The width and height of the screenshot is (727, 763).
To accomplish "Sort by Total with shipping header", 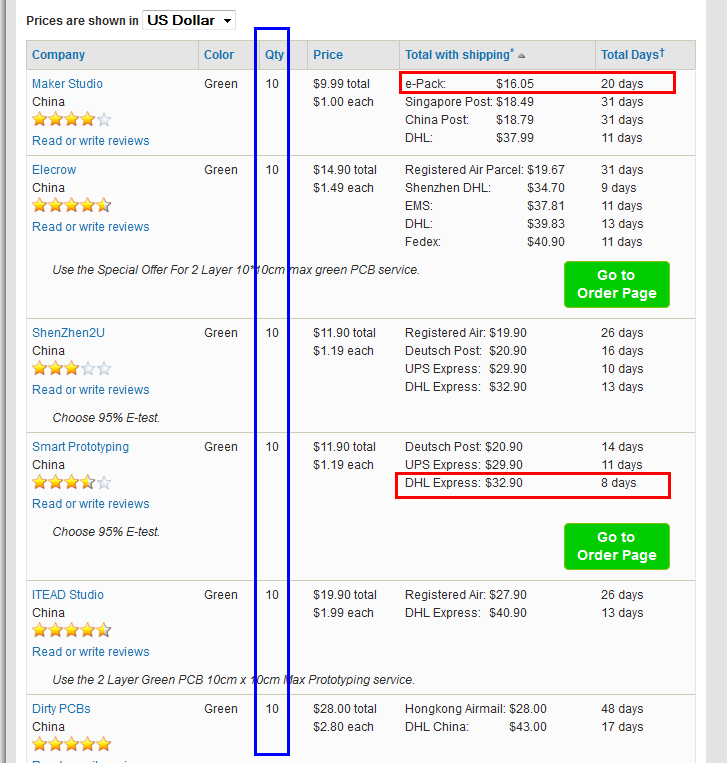I will point(459,54).
